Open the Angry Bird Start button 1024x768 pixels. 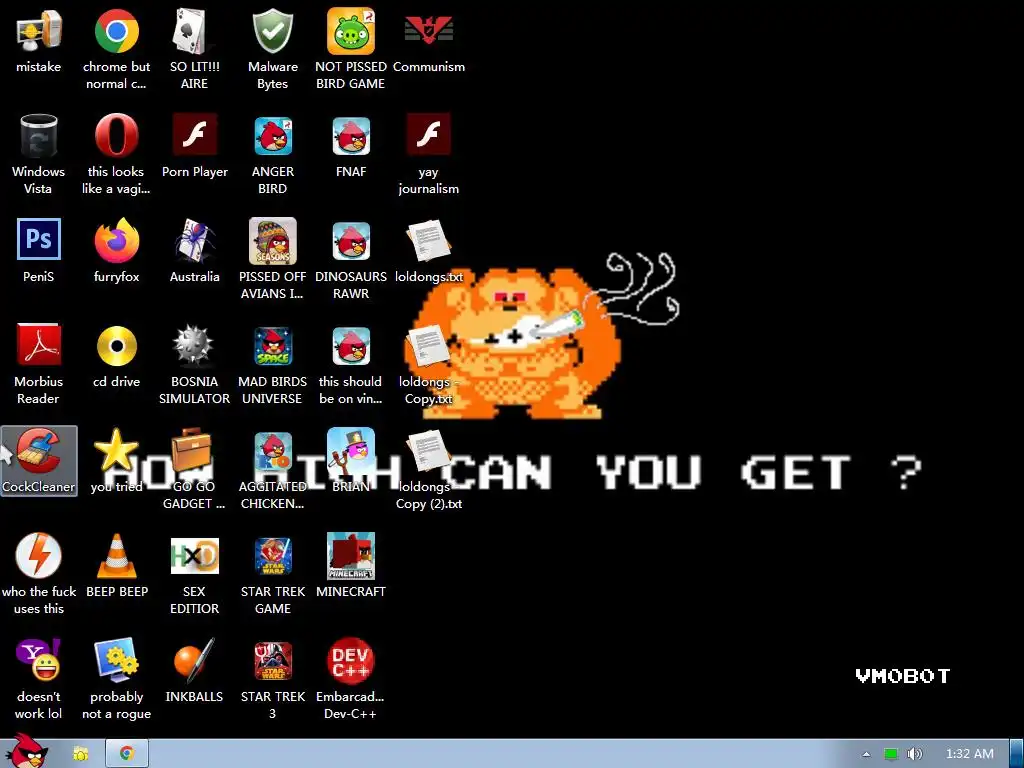[x=25, y=751]
